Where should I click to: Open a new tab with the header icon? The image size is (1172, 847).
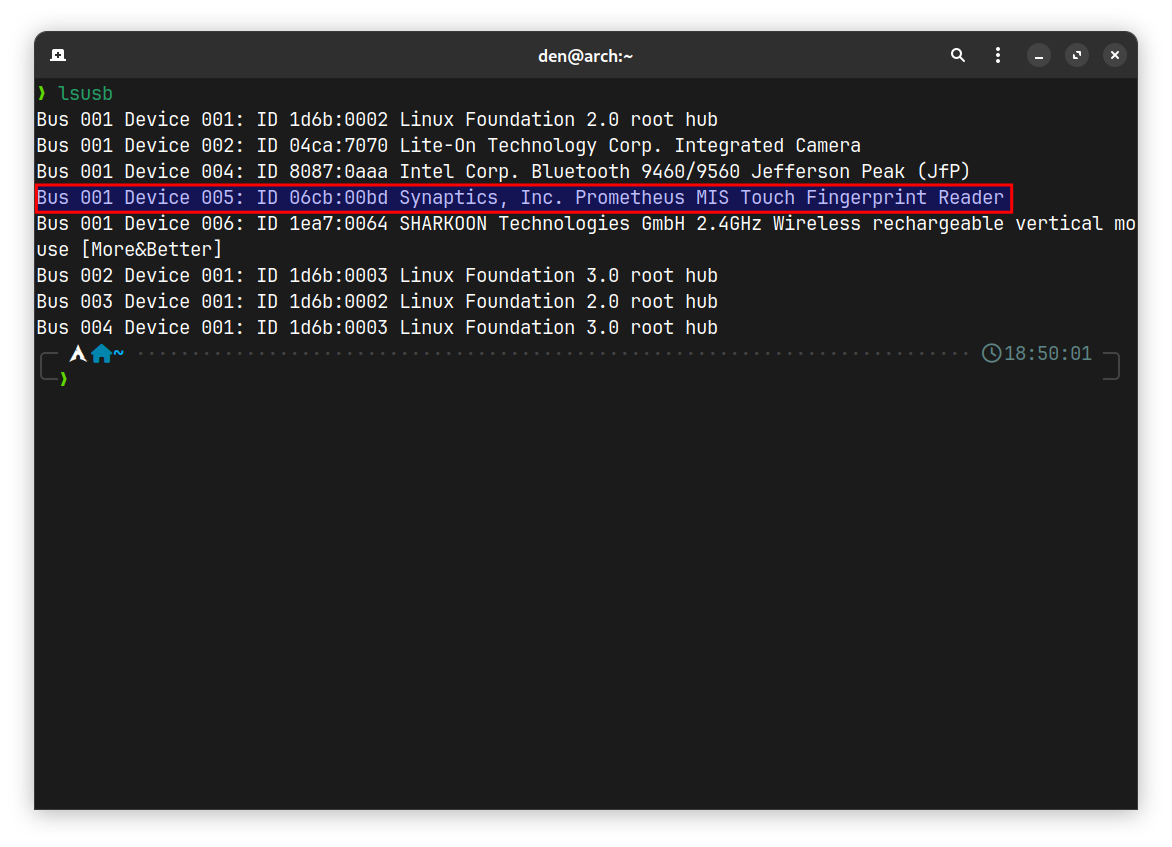[x=58, y=55]
